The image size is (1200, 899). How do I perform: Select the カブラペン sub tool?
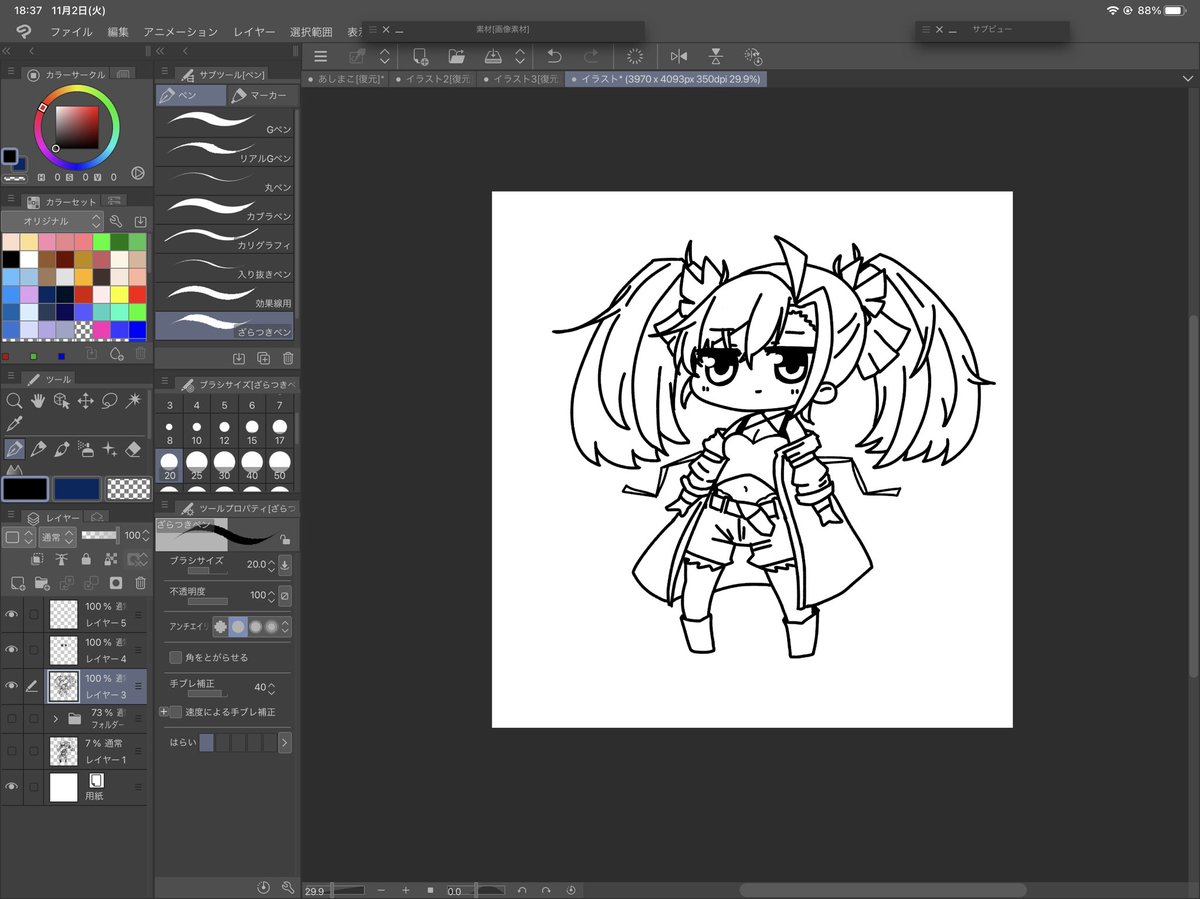click(226, 210)
